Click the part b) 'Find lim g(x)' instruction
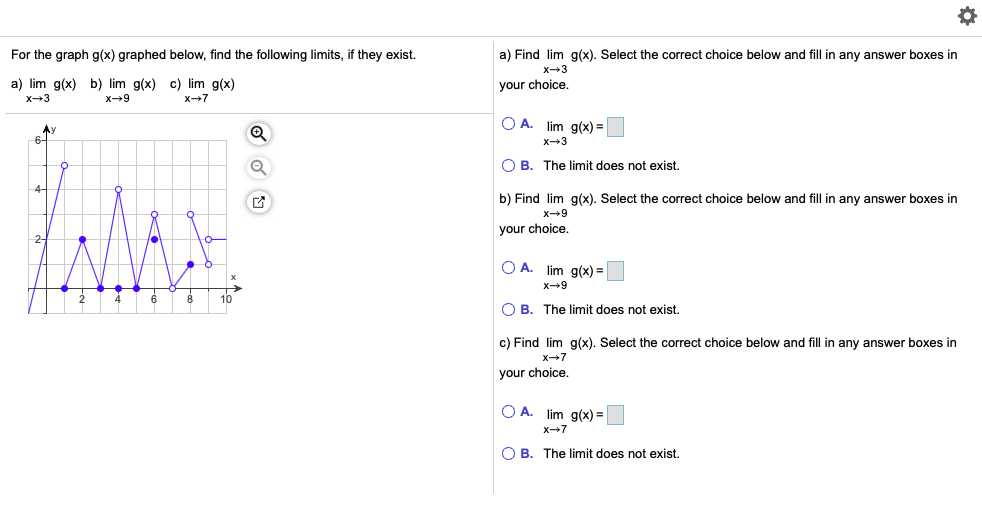The image size is (982, 508). tap(727, 199)
